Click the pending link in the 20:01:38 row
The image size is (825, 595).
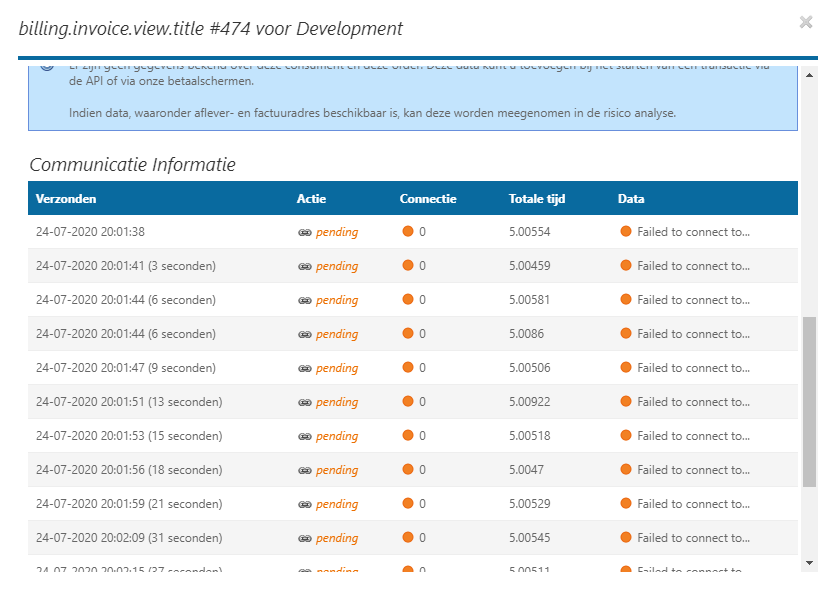pos(336,232)
